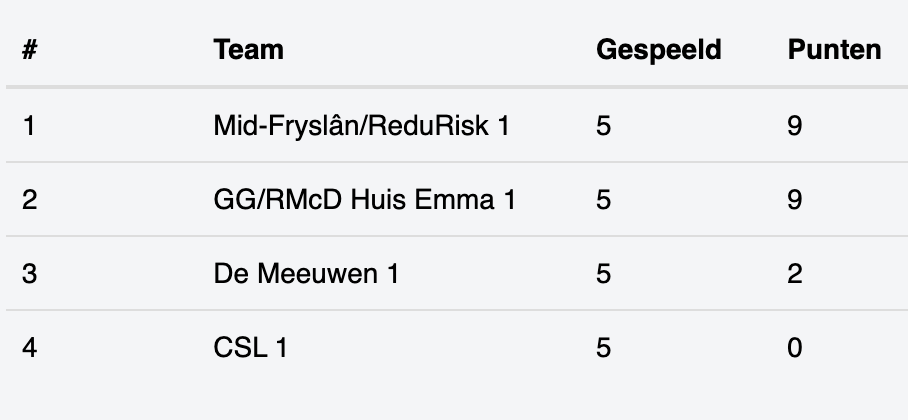Open the CSL 1 team entry
Viewport: 908px width, 420px height.
tap(250, 348)
